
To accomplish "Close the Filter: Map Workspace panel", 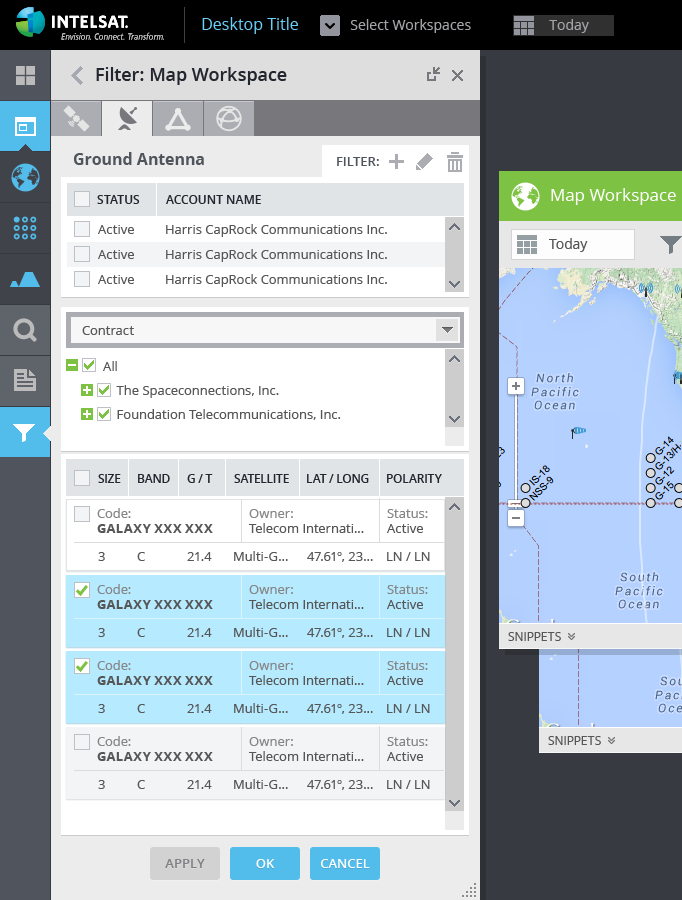I will tap(457, 75).
